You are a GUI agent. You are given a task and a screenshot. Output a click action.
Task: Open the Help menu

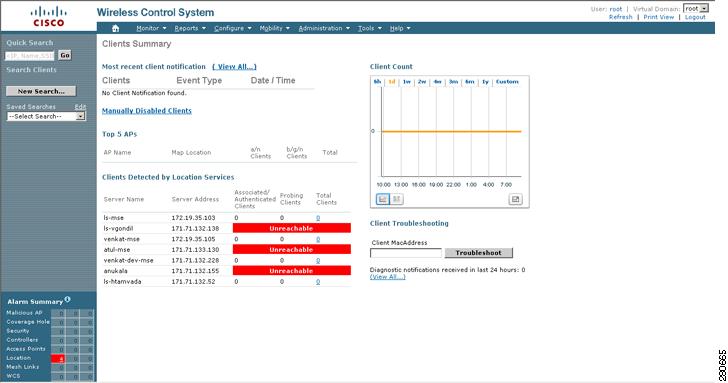(400, 28)
